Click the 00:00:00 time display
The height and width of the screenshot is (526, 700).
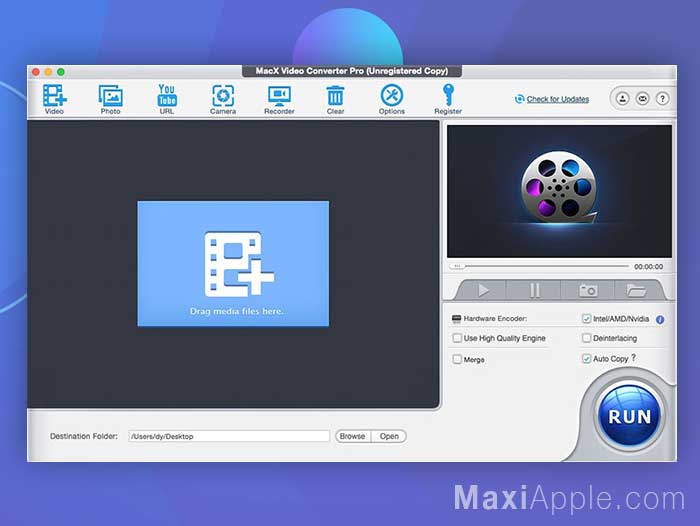click(649, 267)
